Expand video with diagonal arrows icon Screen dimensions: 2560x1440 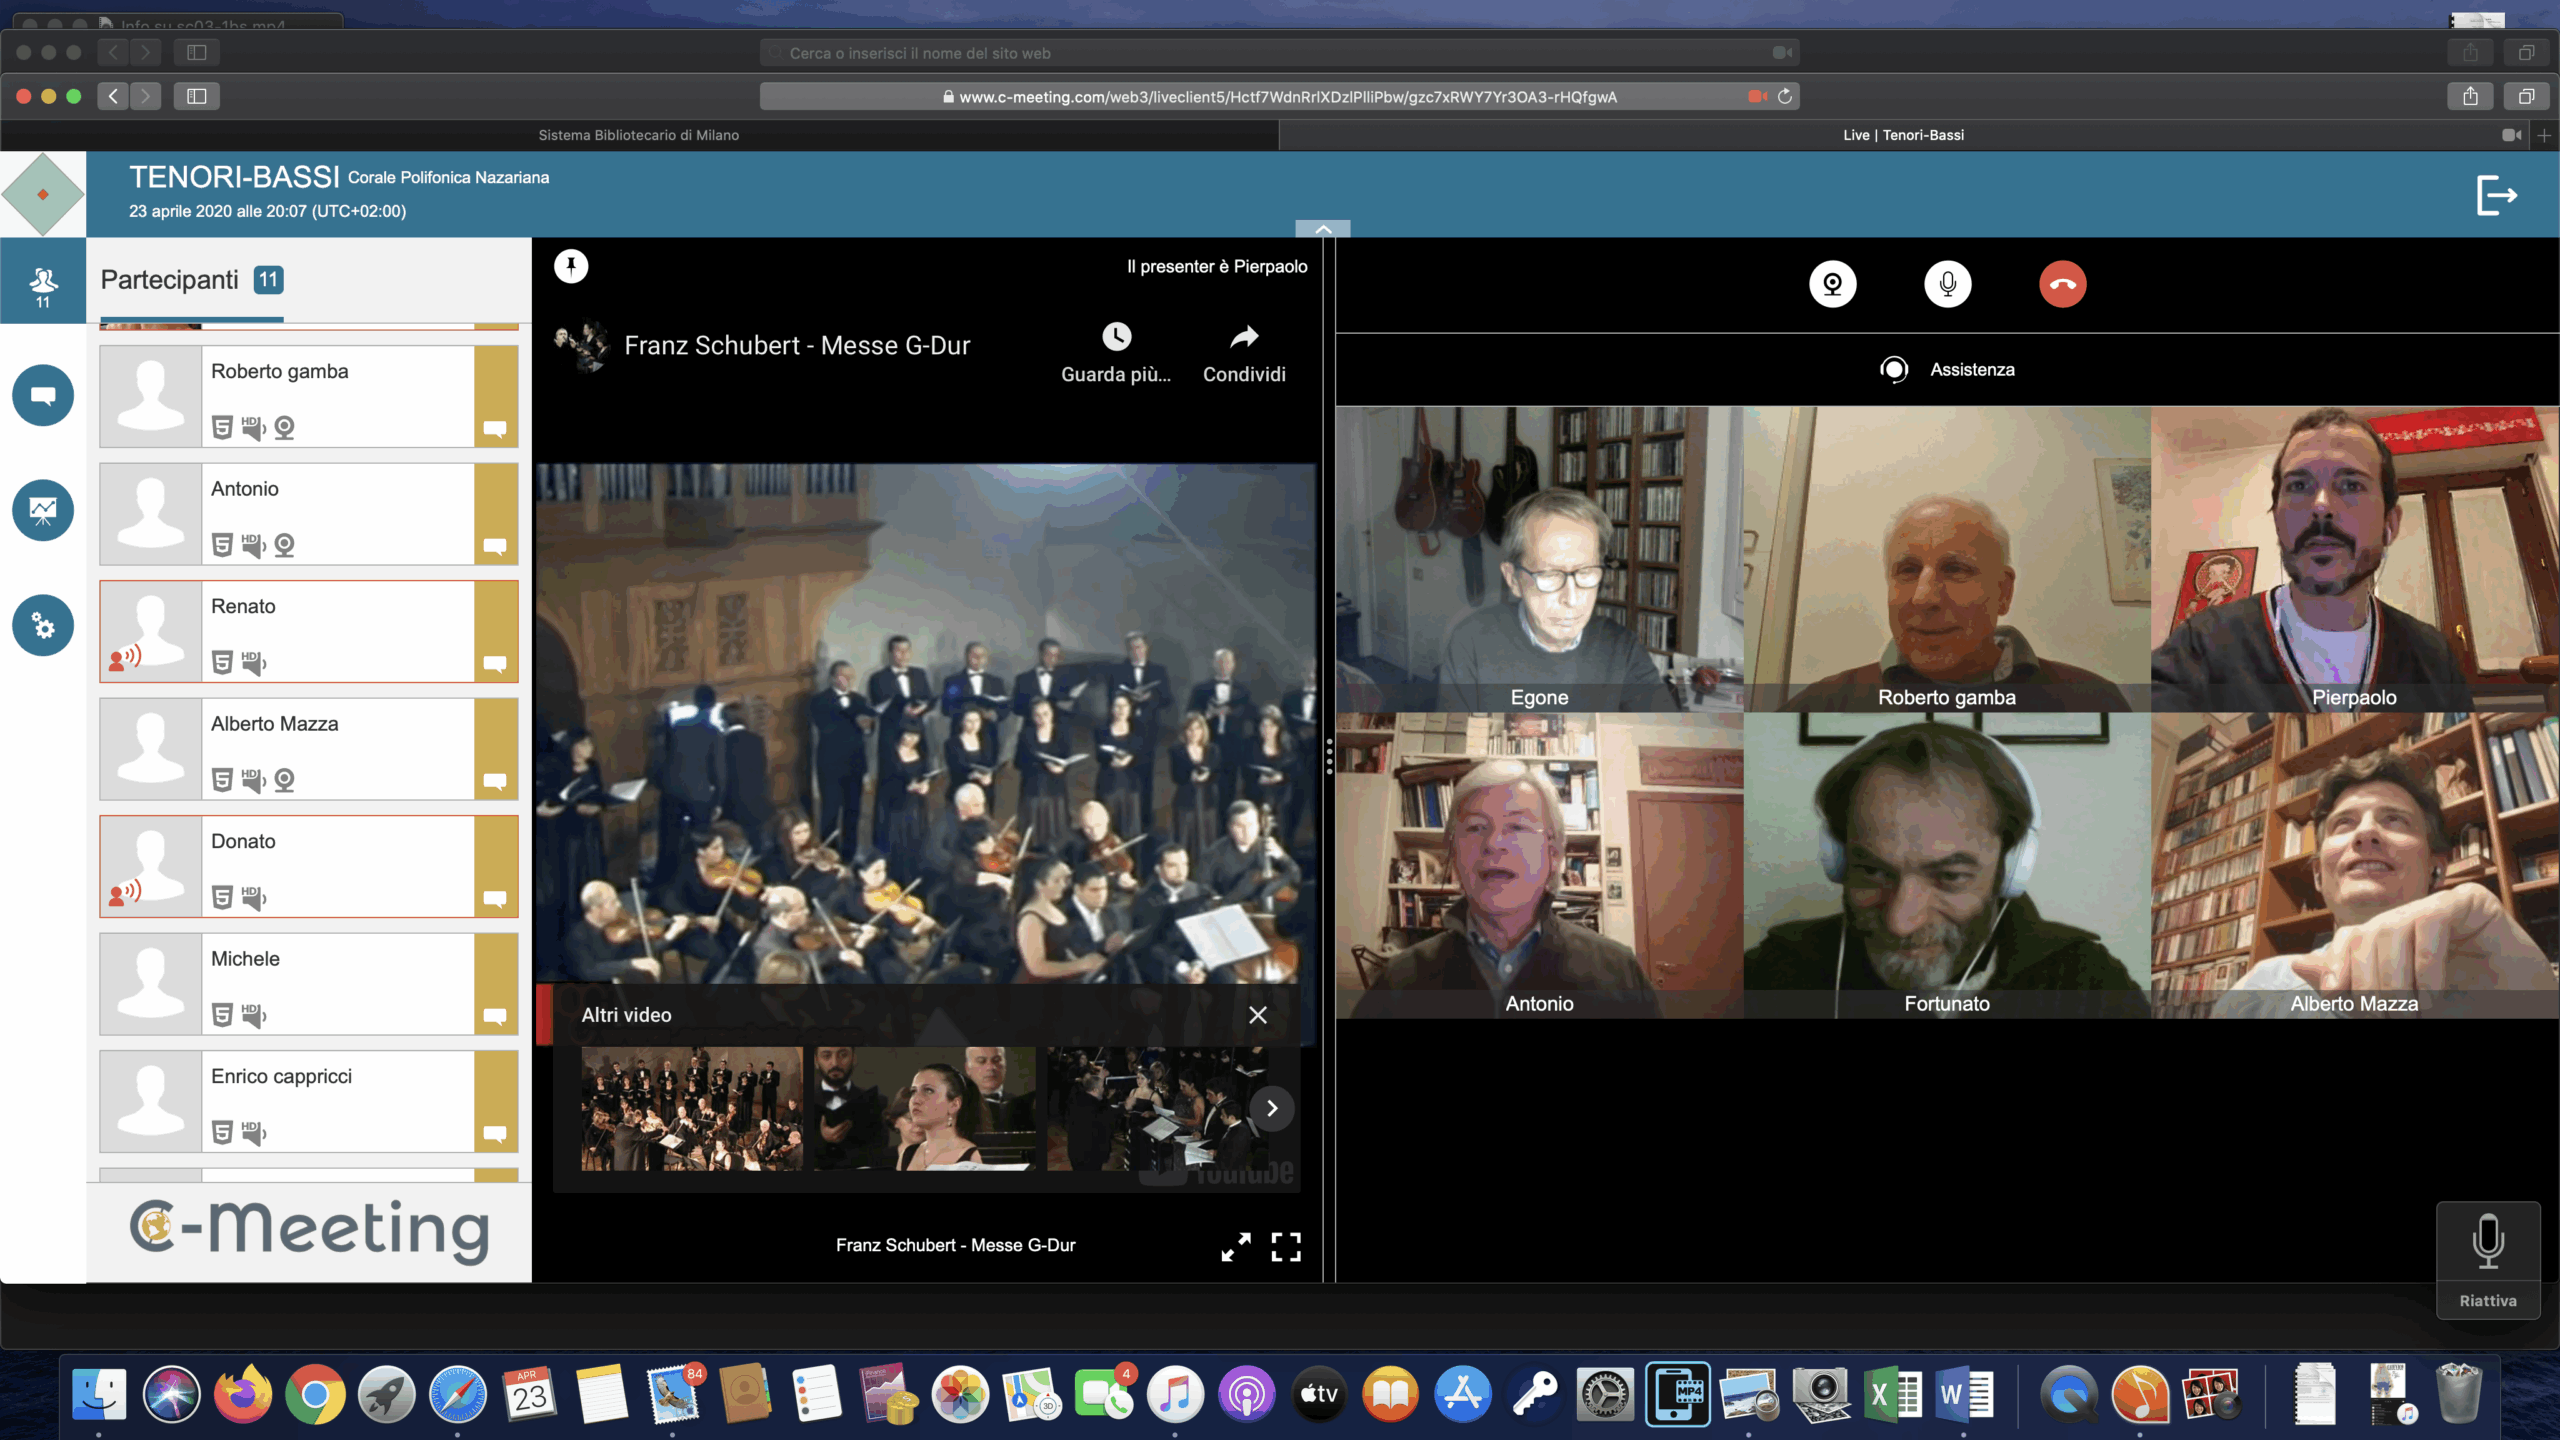click(x=1236, y=1246)
